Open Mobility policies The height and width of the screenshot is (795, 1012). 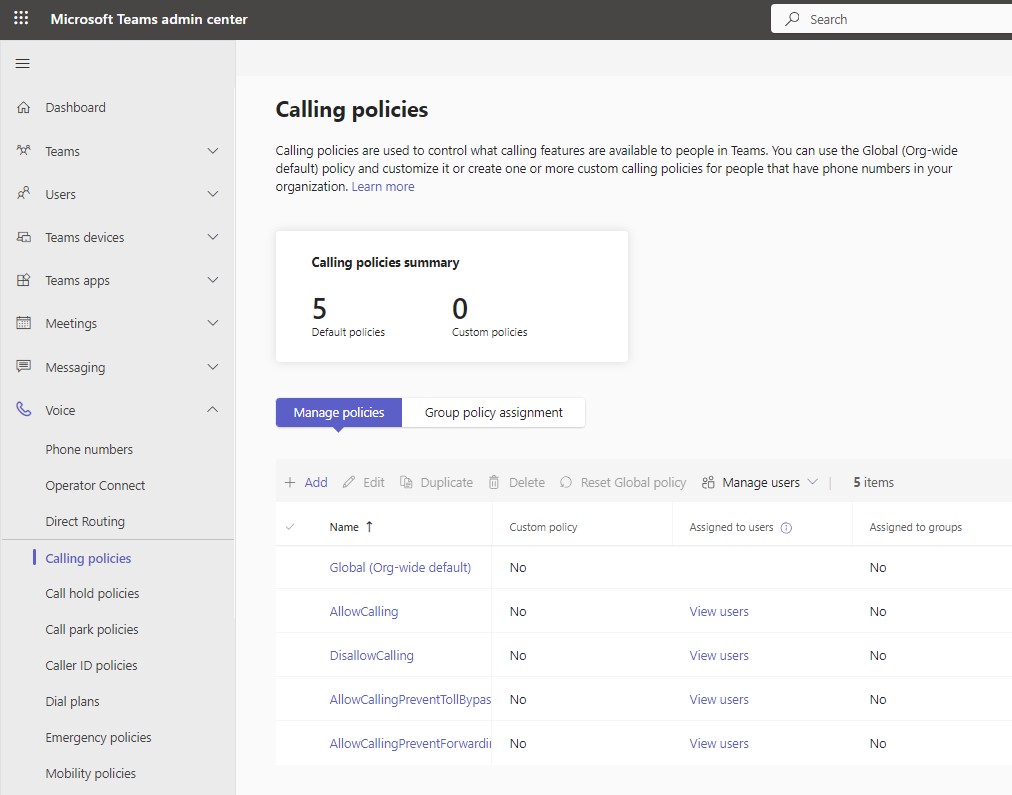pos(90,774)
